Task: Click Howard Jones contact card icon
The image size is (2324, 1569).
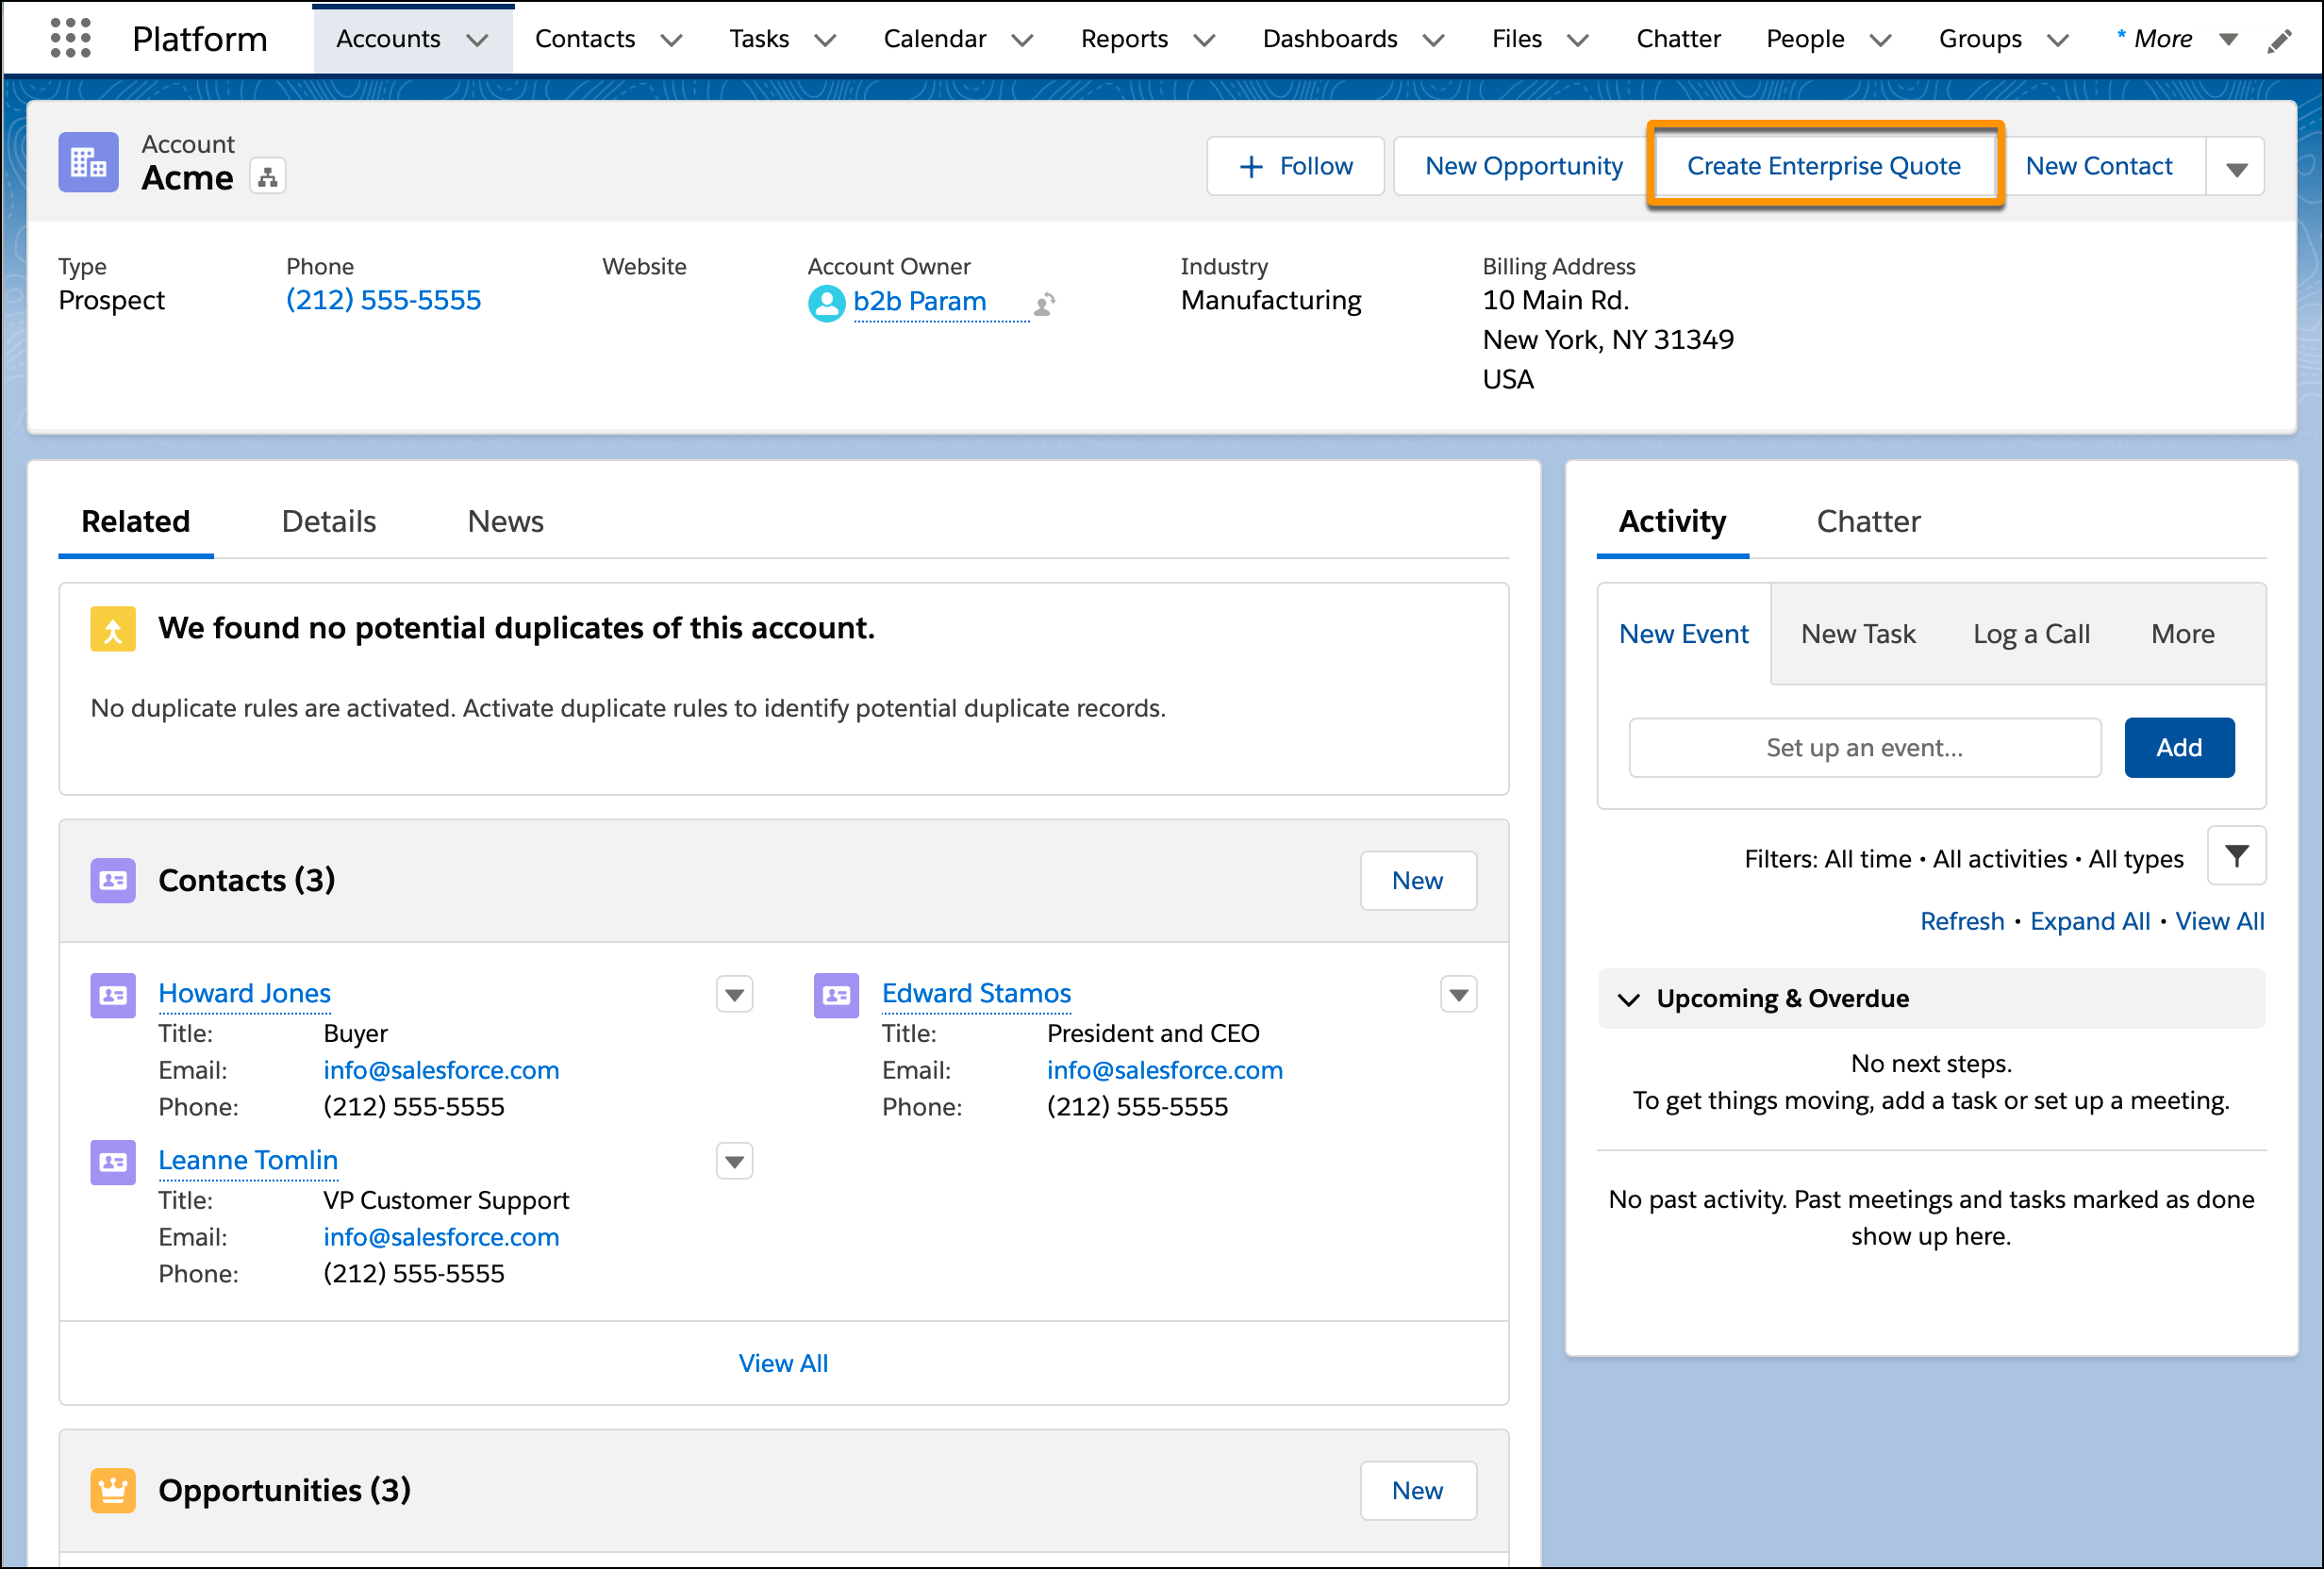Action: pos(113,995)
